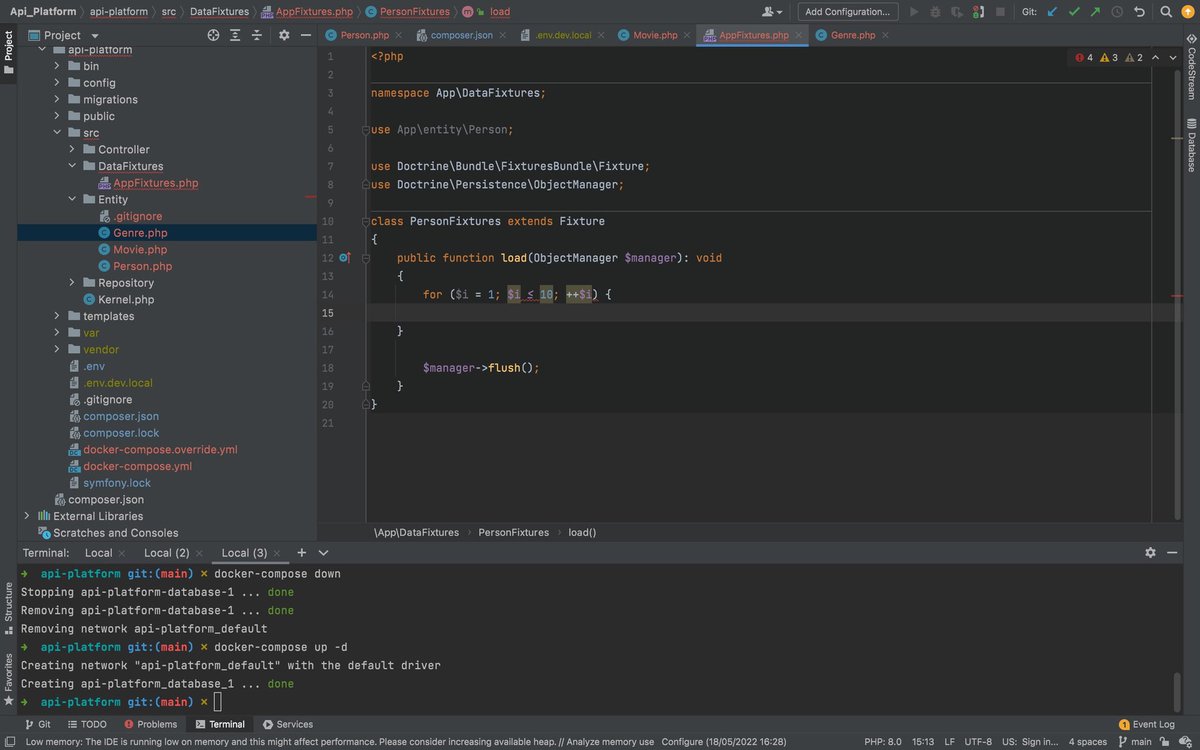
Task: Toggle the CodeStream side panel
Action: 1191,68
